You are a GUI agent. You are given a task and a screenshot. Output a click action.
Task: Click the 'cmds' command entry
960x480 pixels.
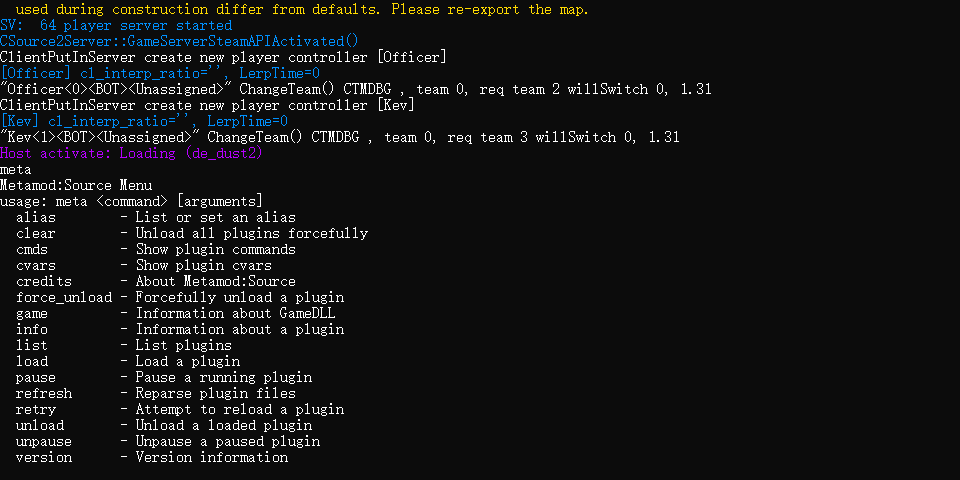32,249
